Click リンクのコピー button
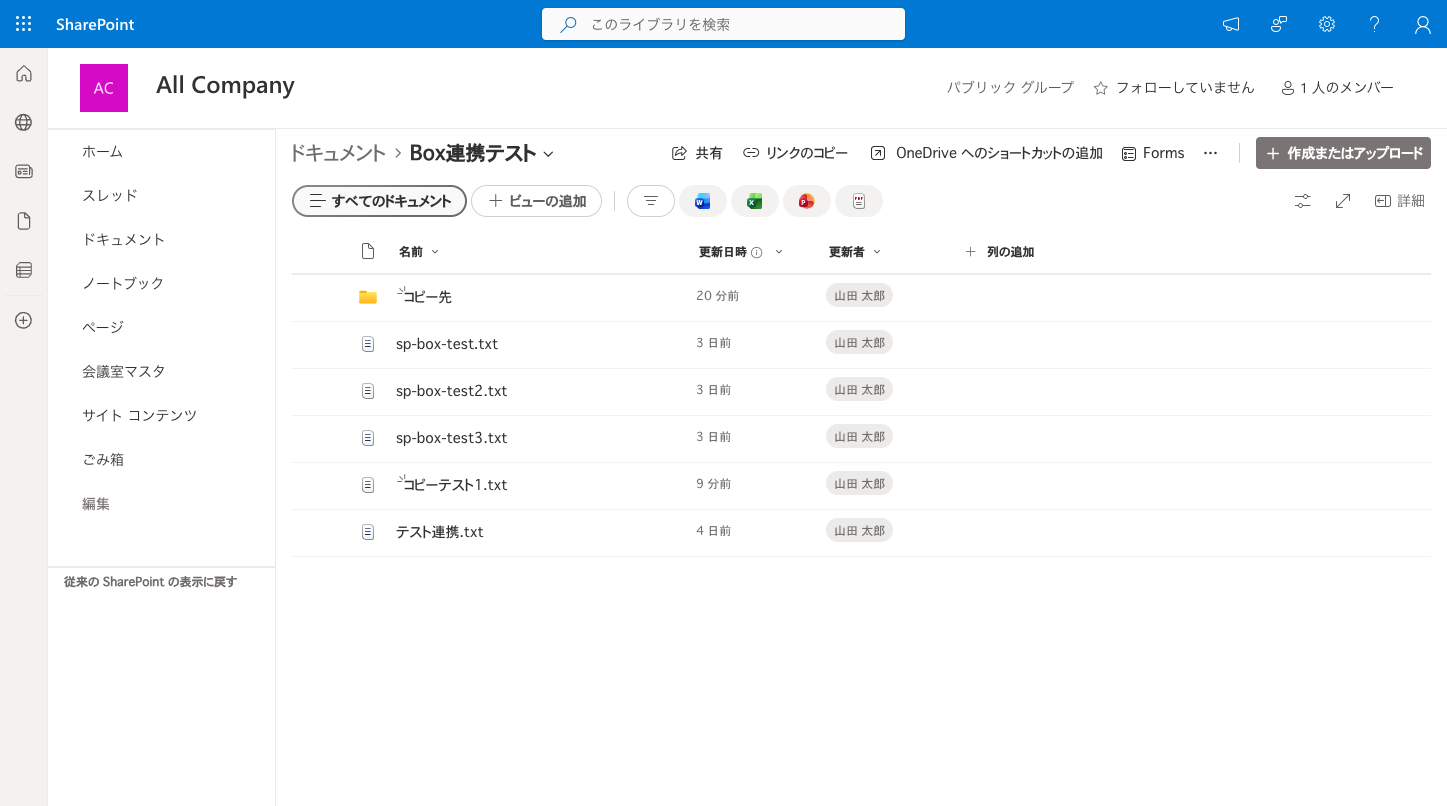Viewport: 1447px width, 806px height. 795,153
